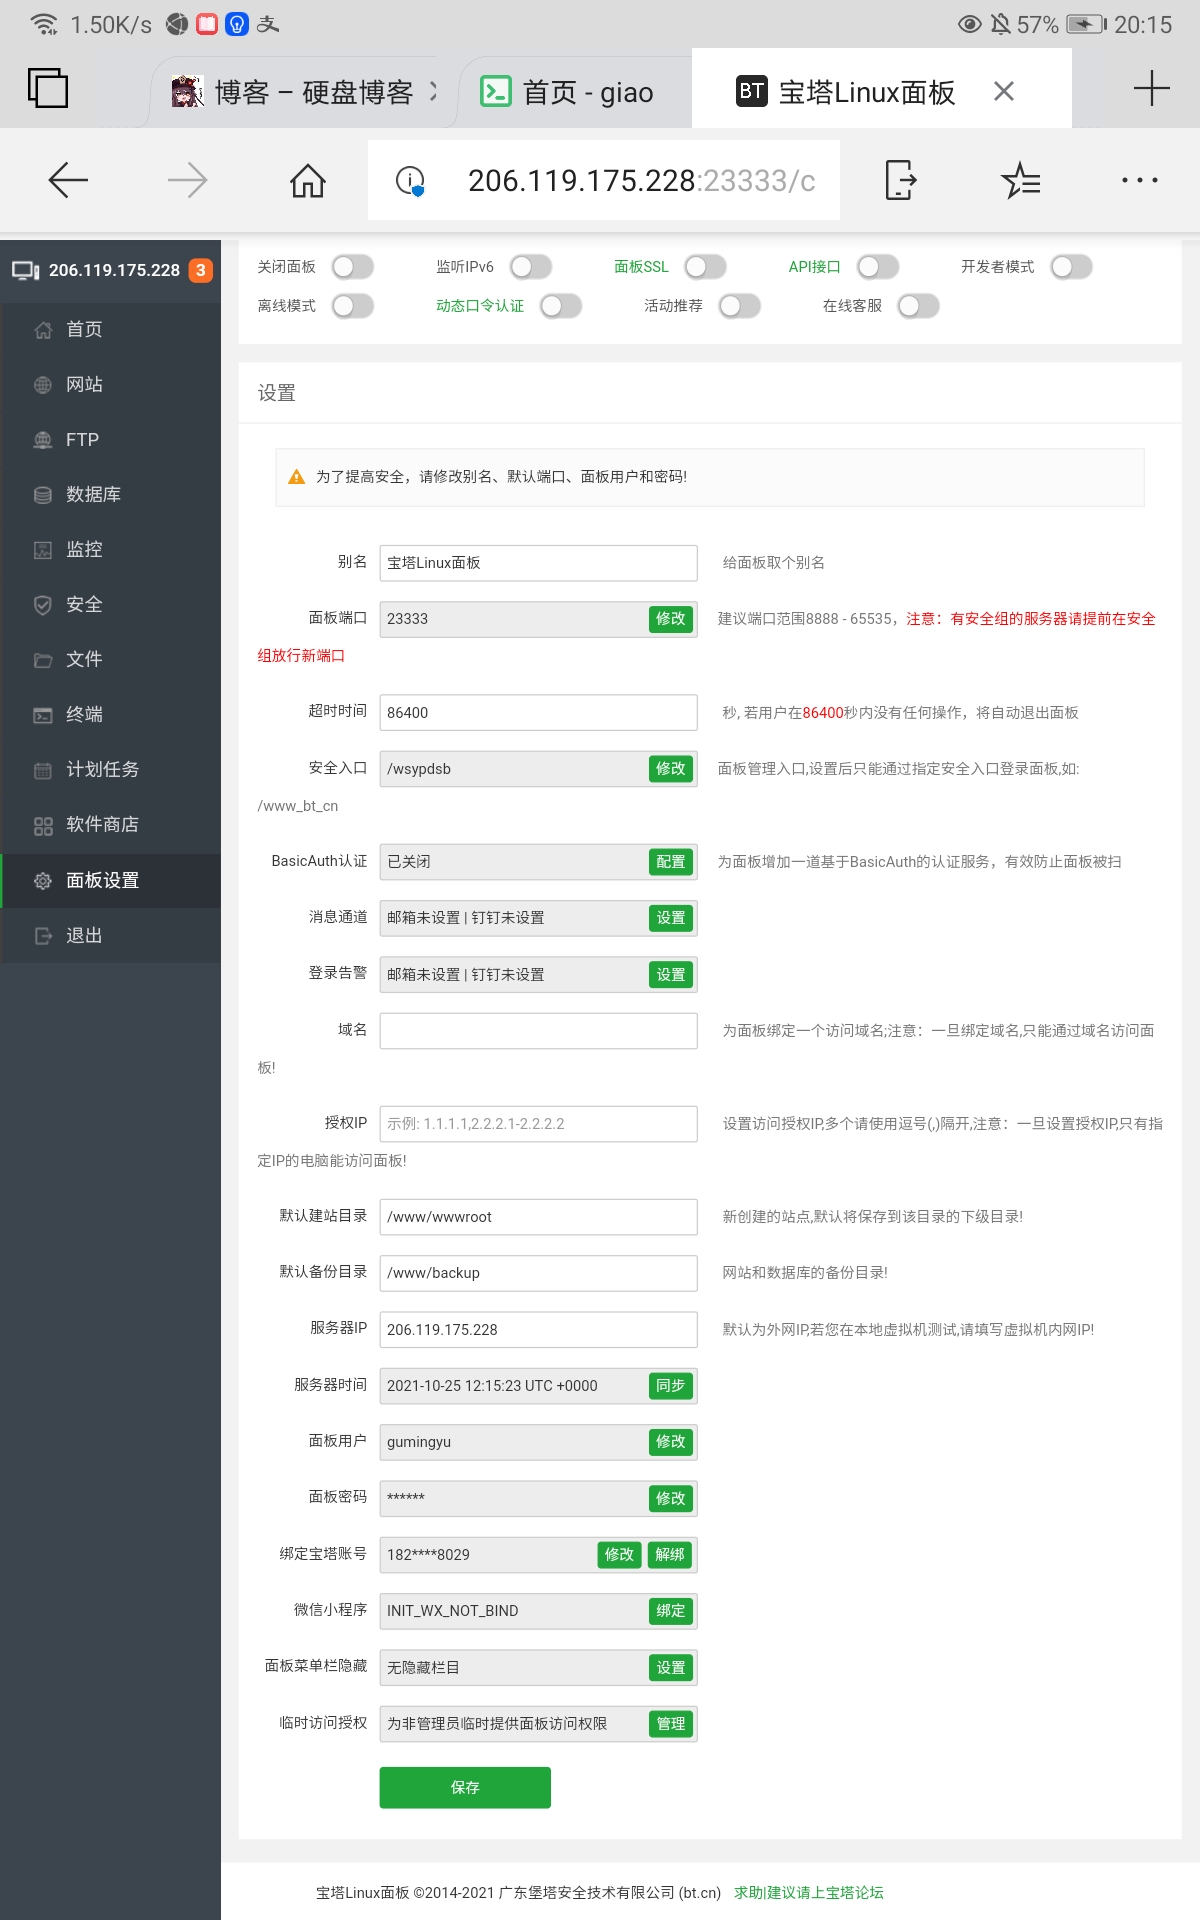This screenshot has height=1920, width=1200.
Task: Open 文件 in the sidebar
Action: [x=110, y=659]
